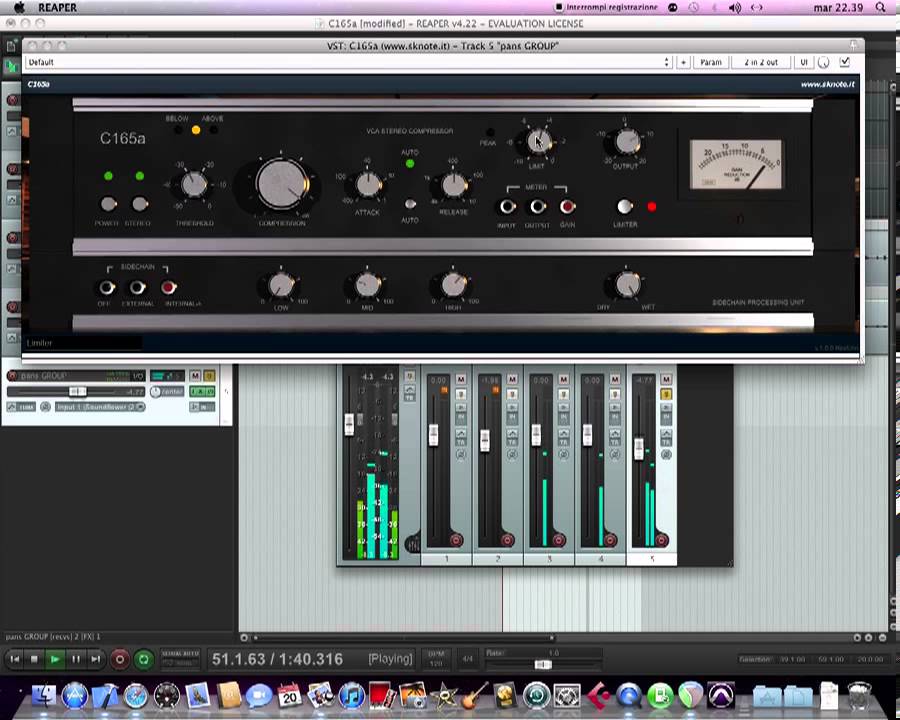Viewport: 900px width, 720px height.
Task: Click the ATTACK knob
Action: click(368, 185)
